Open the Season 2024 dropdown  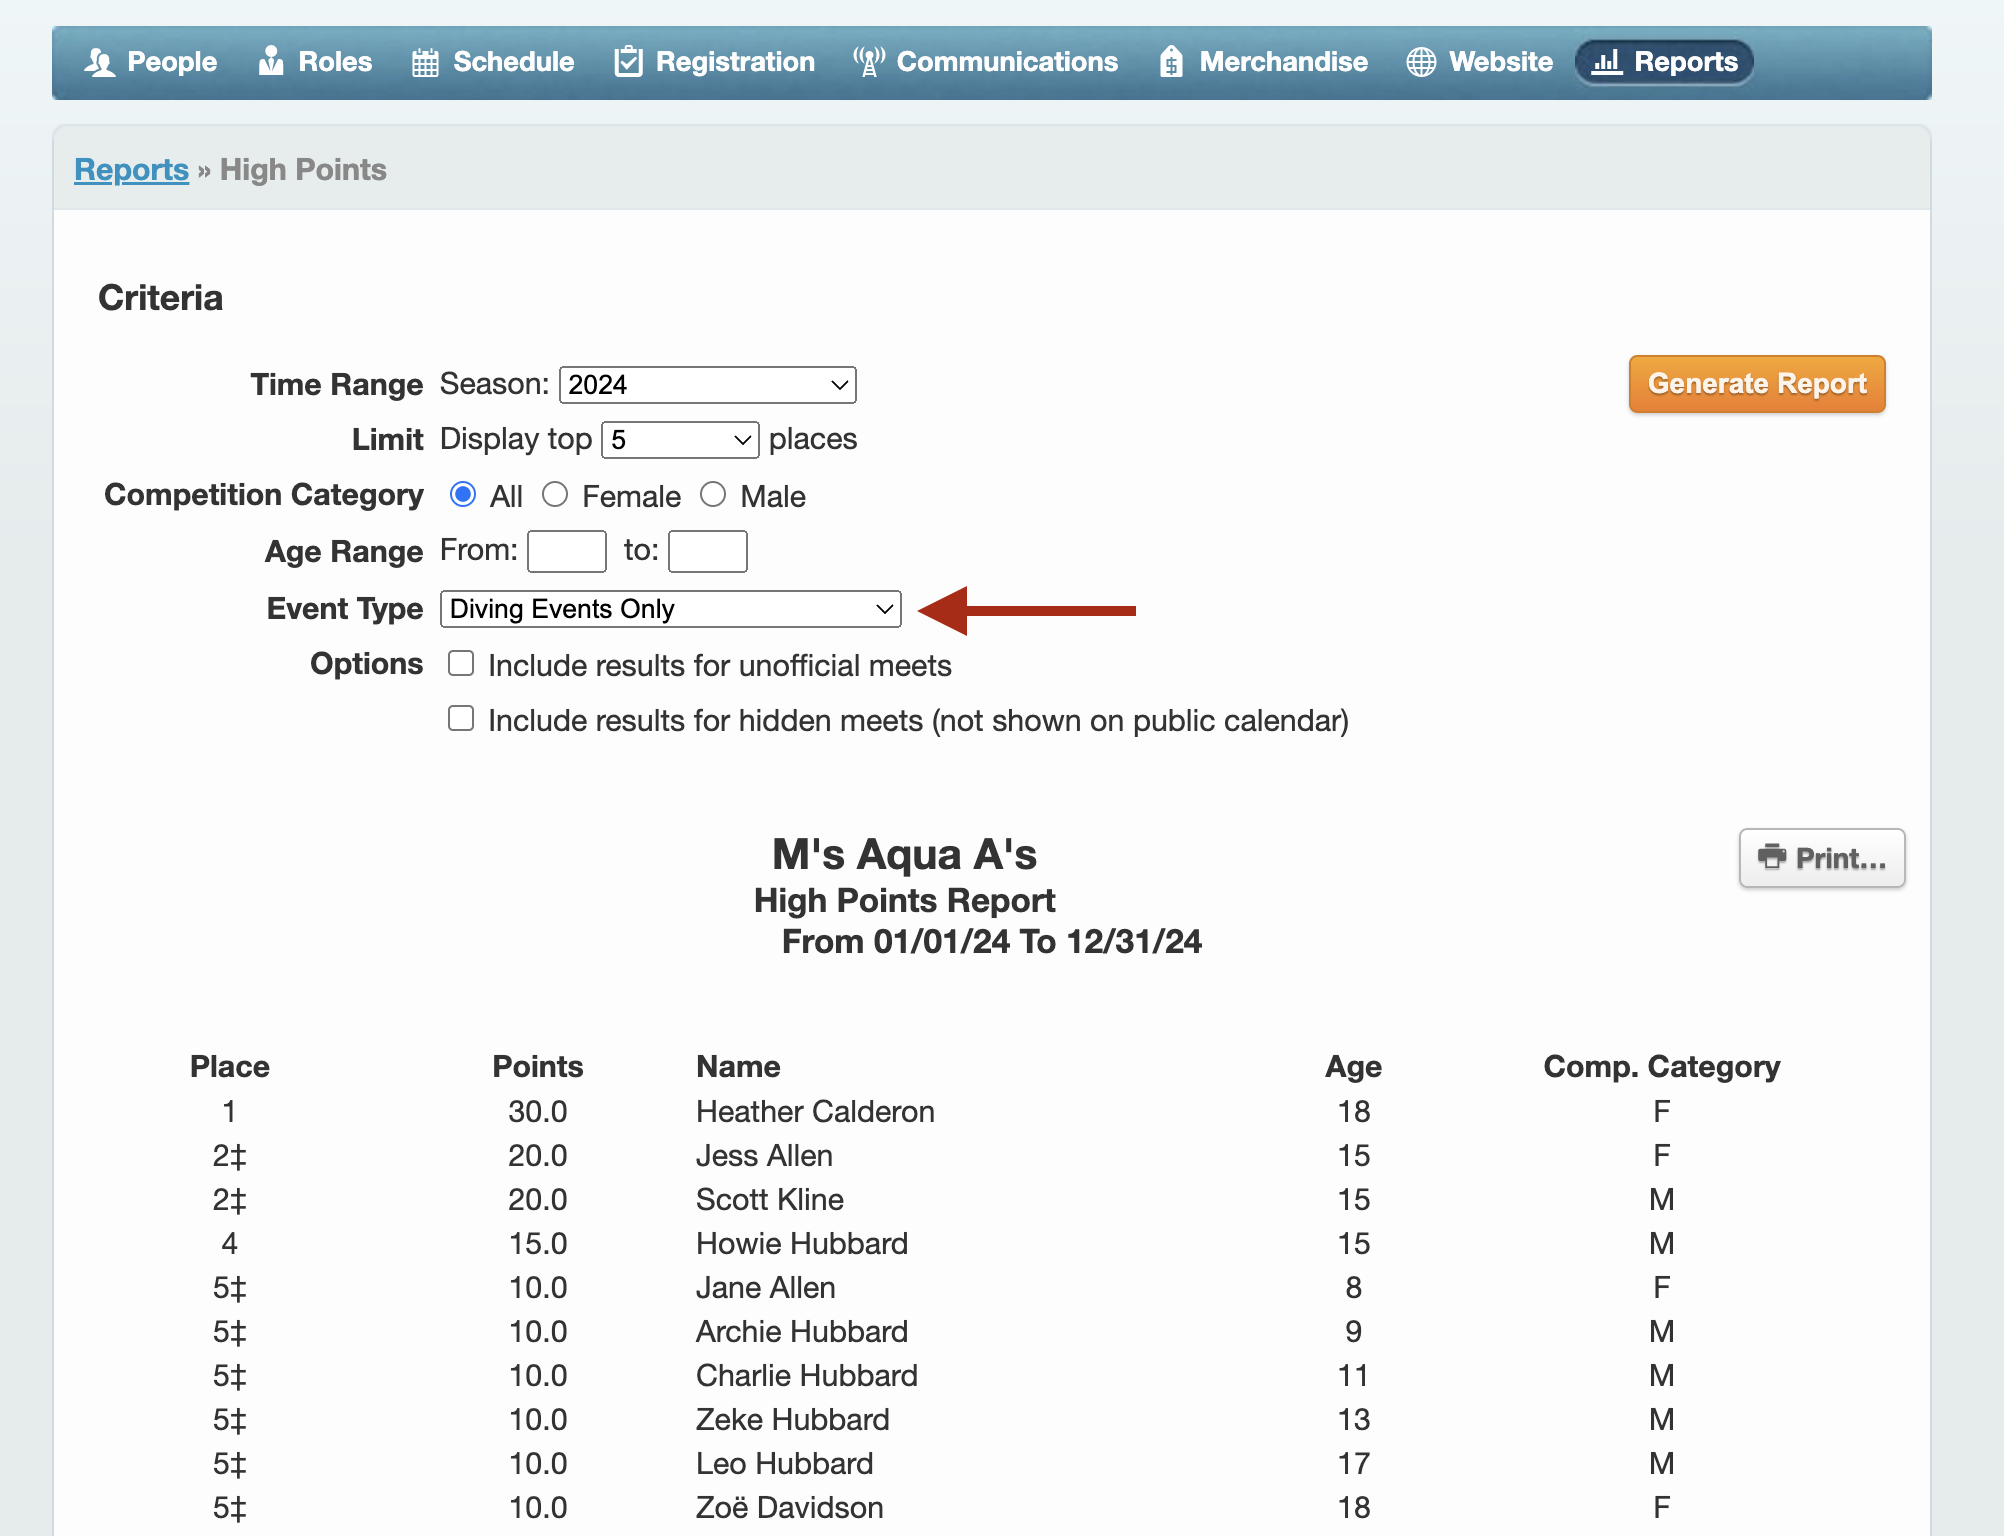coord(707,385)
